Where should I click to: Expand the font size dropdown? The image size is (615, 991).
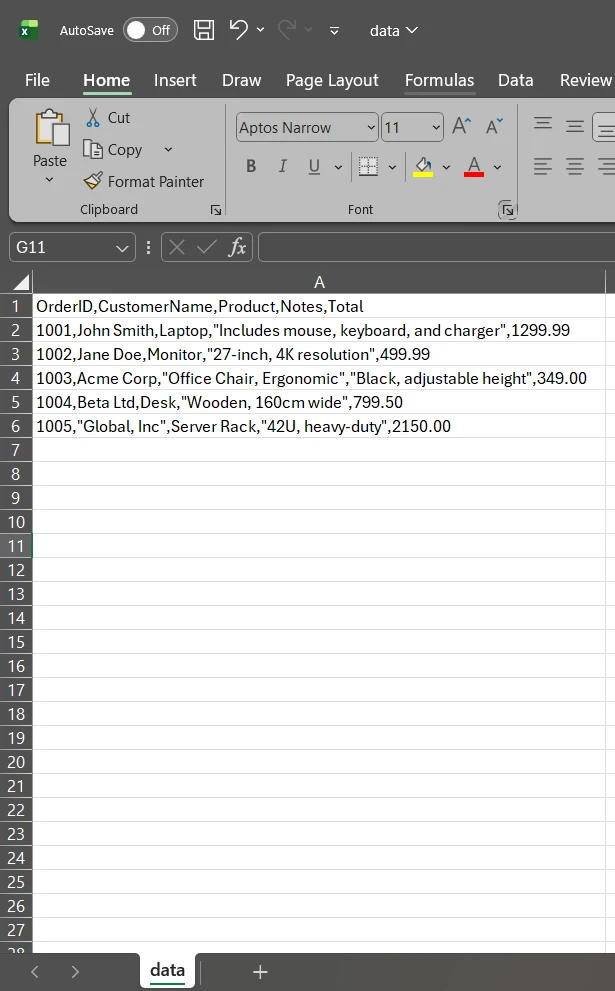click(x=436, y=127)
